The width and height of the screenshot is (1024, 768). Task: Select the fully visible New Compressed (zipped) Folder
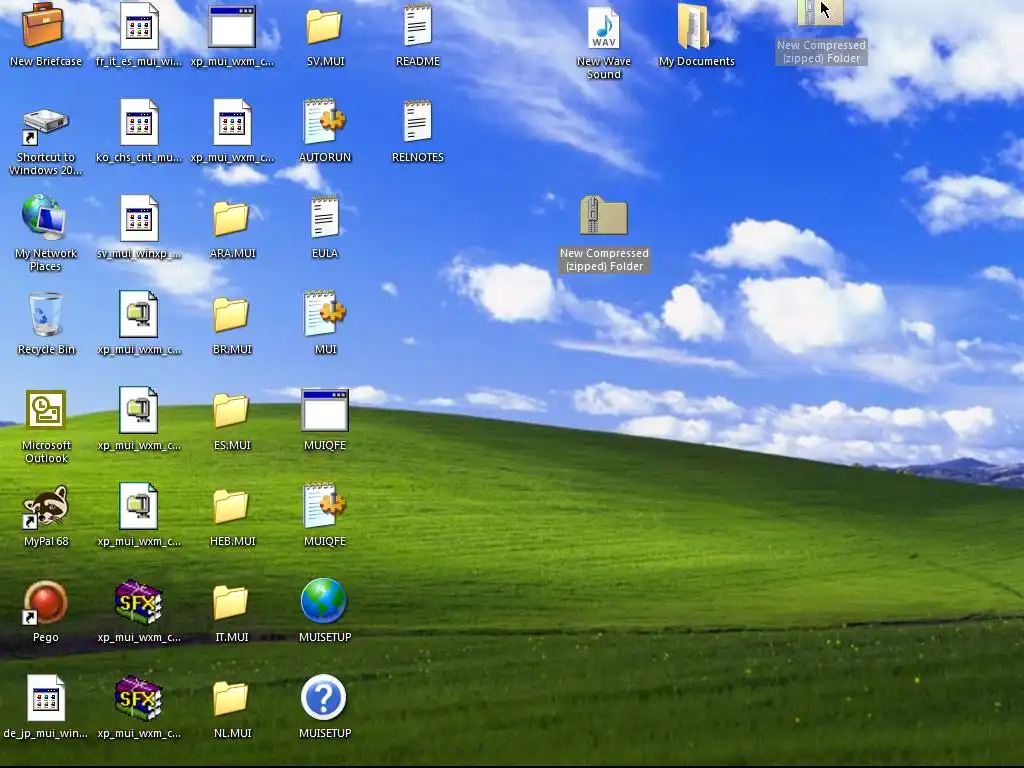[x=604, y=216]
